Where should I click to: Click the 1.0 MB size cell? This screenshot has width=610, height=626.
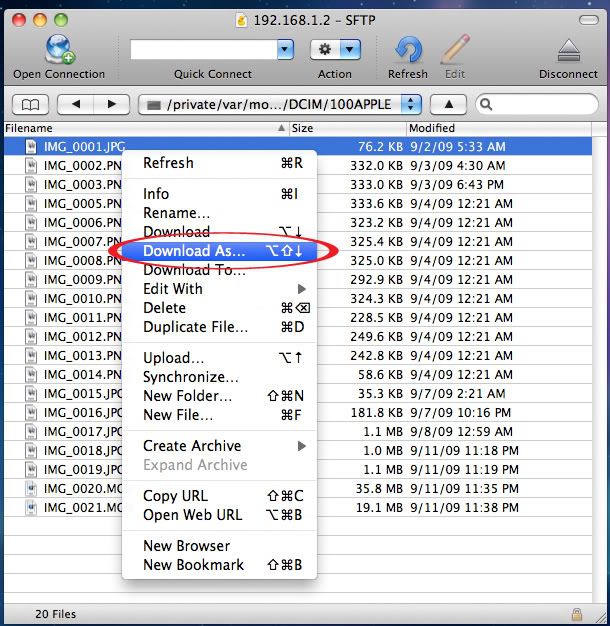(383, 451)
